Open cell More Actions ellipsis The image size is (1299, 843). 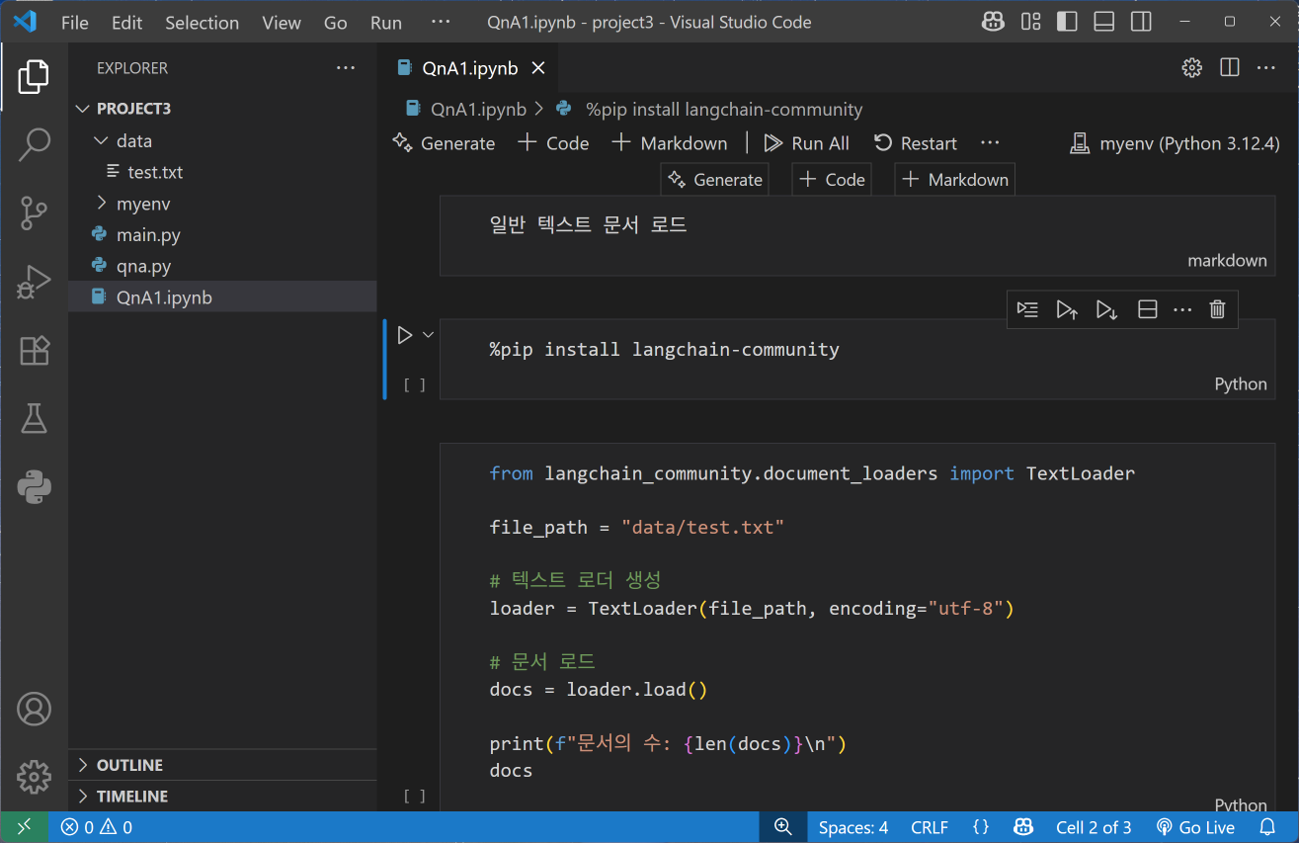(x=1183, y=309)
